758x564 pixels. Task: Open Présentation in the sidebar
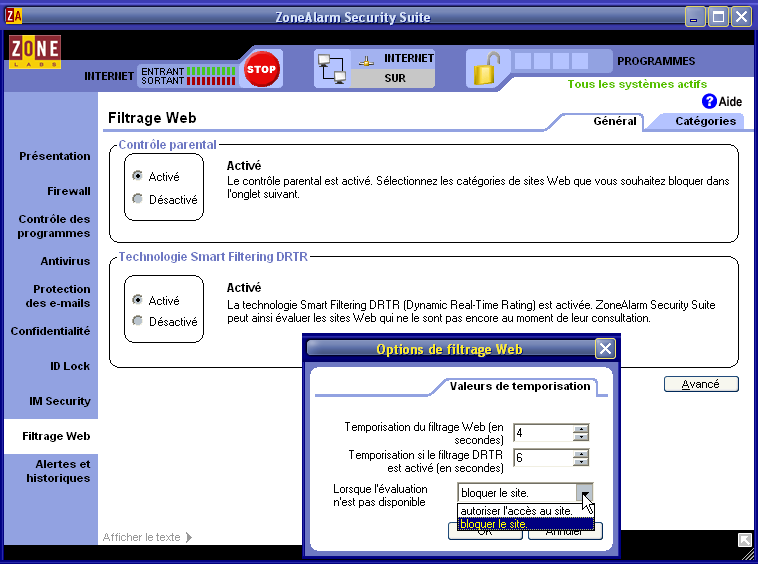[x=55, y=156]
